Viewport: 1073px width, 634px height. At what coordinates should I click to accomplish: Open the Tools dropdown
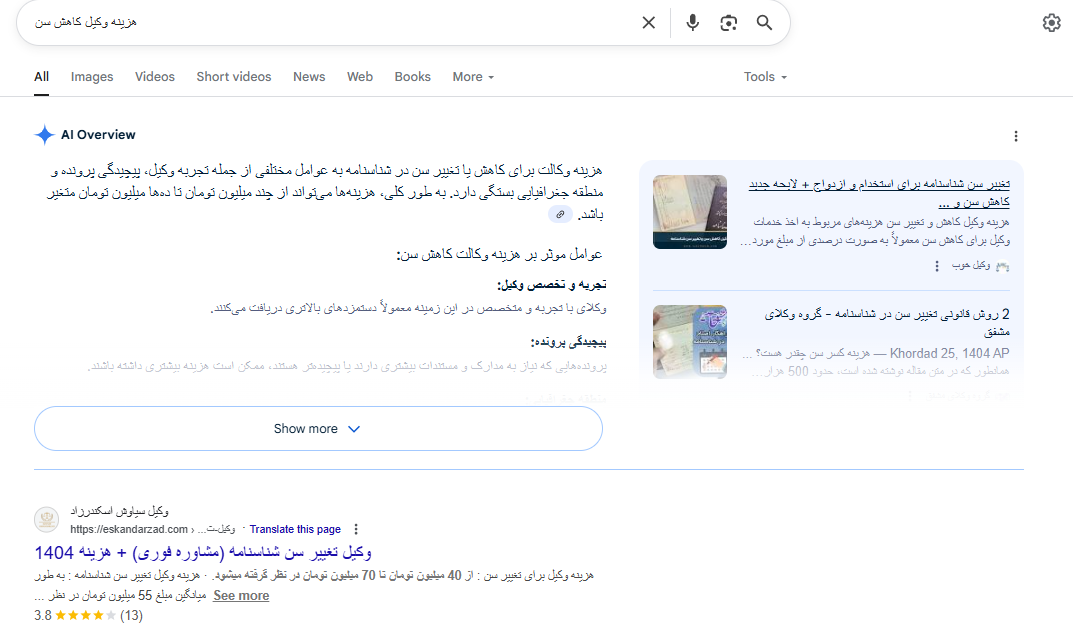[765, 77]
